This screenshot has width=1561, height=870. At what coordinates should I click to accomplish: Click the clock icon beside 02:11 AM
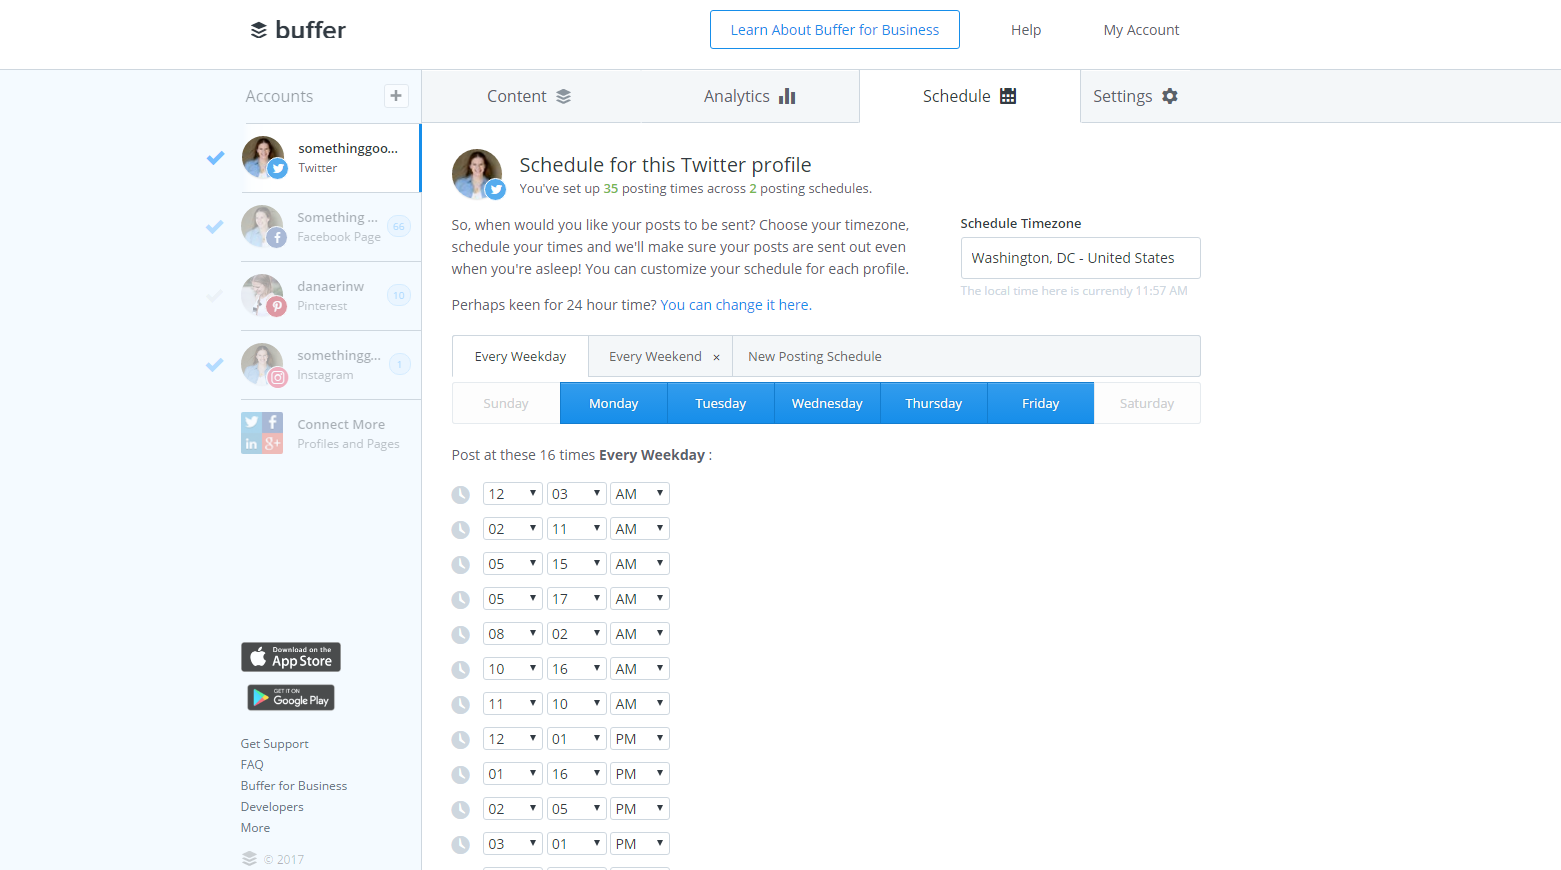click(x=460, y=529)
